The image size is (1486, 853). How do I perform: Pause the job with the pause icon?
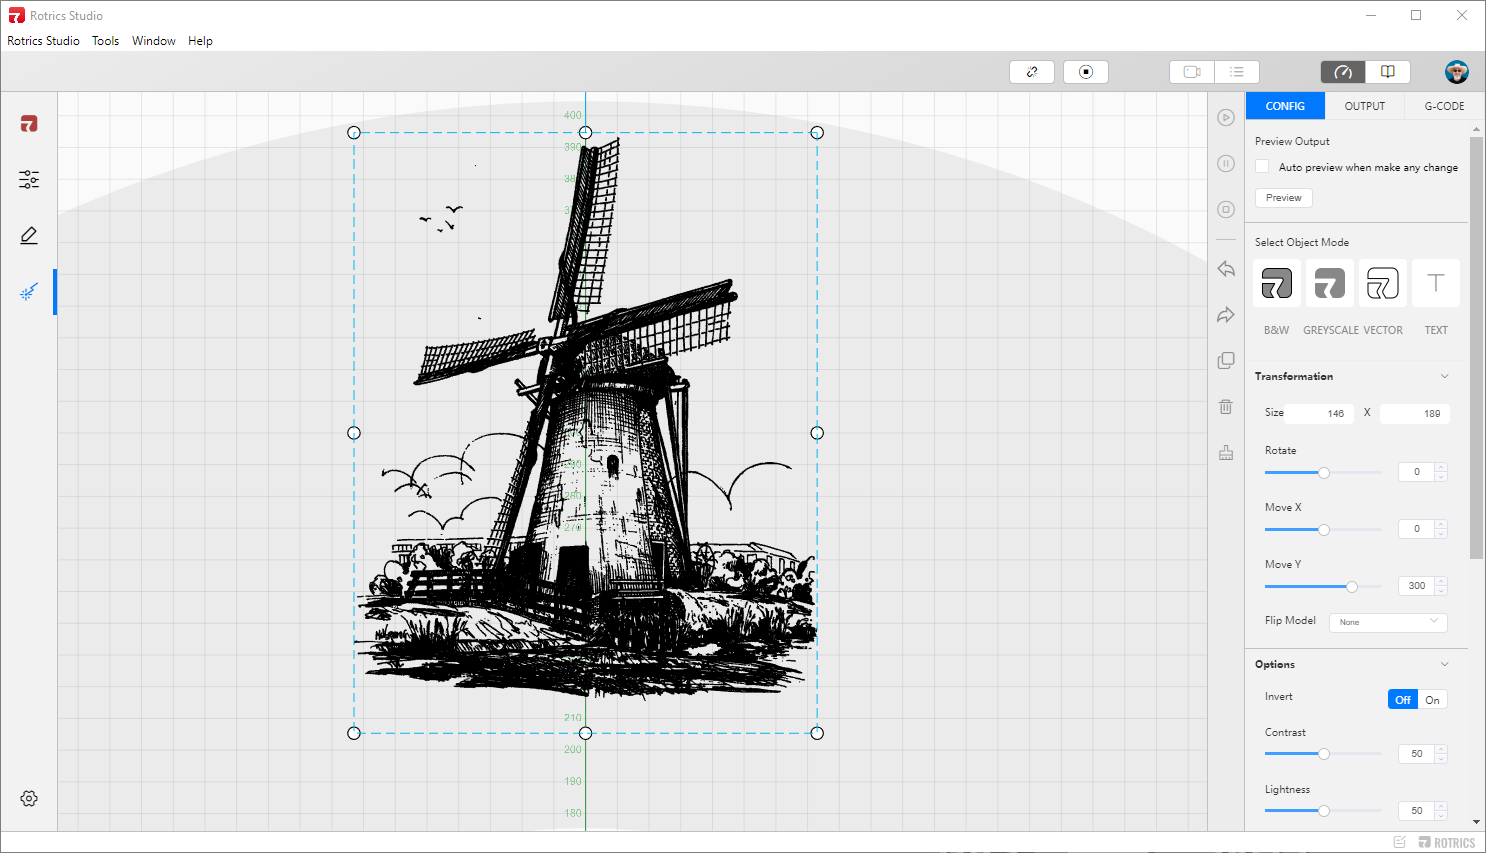click(x=1226, y=163)
